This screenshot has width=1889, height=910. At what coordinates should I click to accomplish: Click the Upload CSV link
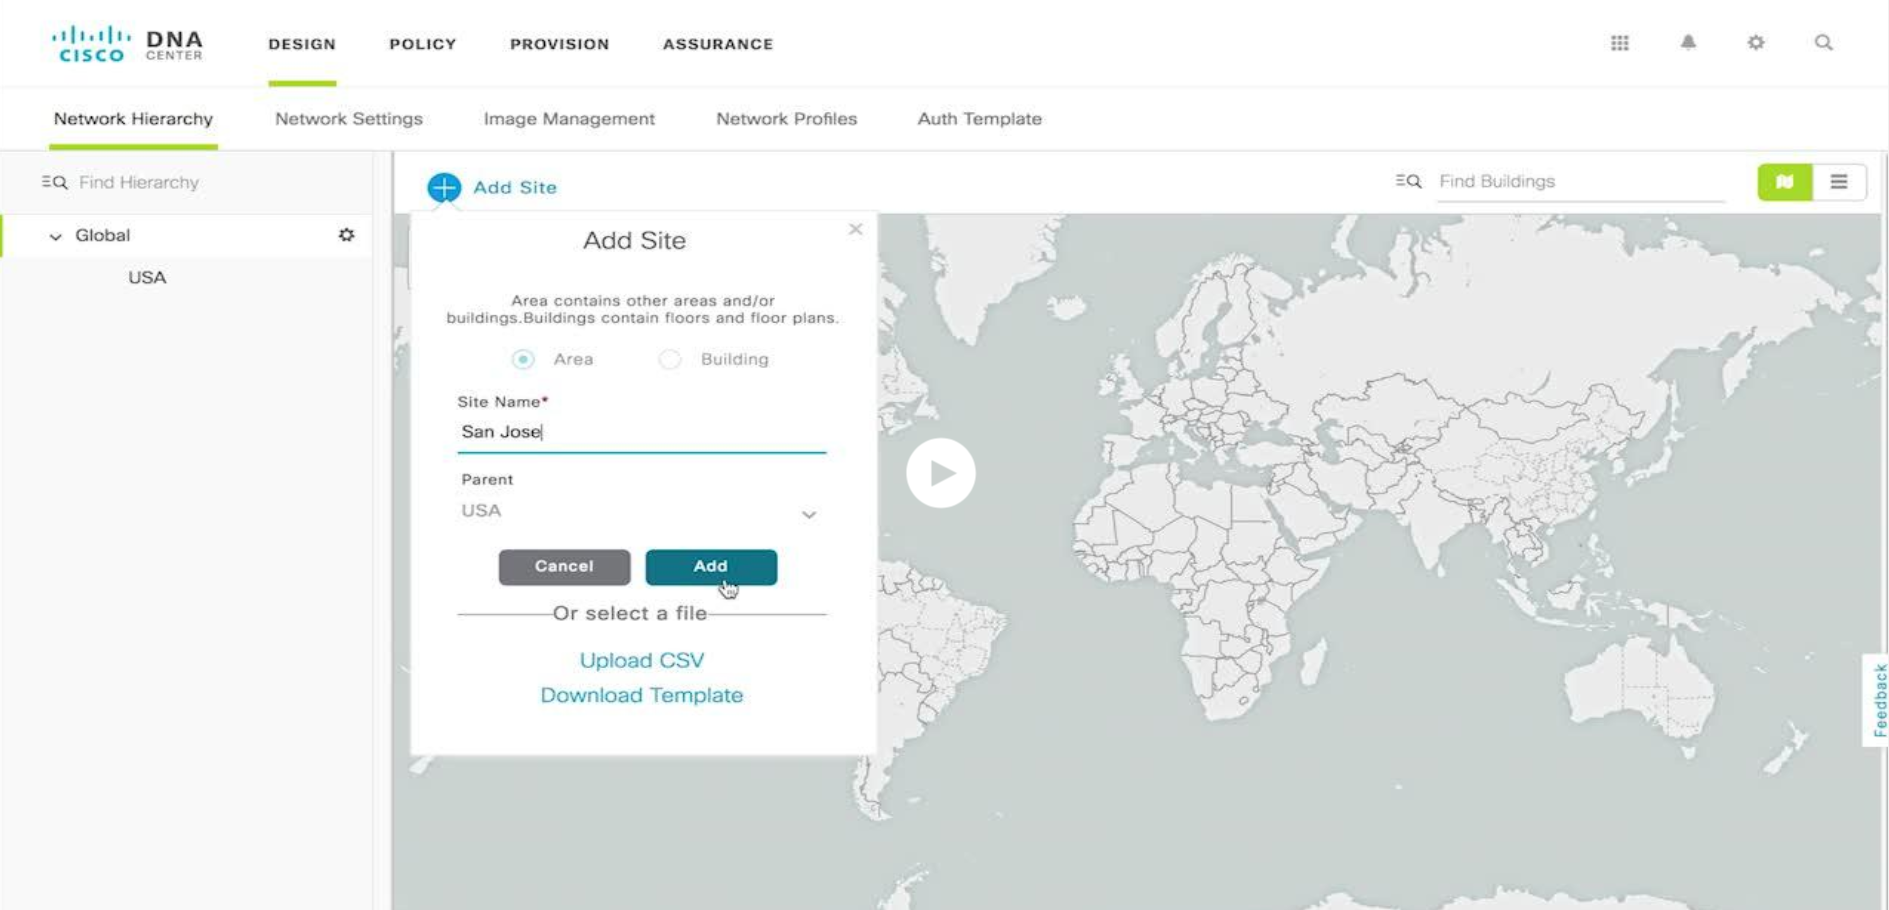[x=641, y=660]
